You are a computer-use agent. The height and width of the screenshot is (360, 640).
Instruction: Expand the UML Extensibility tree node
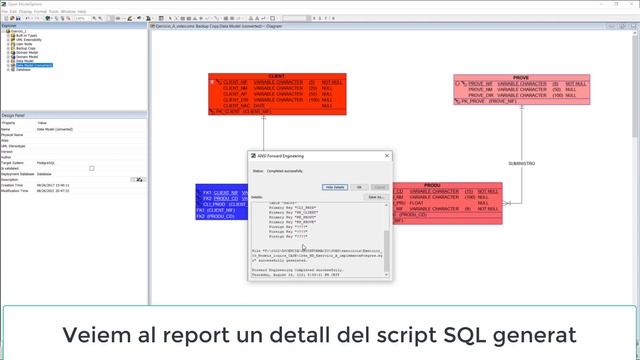[8, 40]
